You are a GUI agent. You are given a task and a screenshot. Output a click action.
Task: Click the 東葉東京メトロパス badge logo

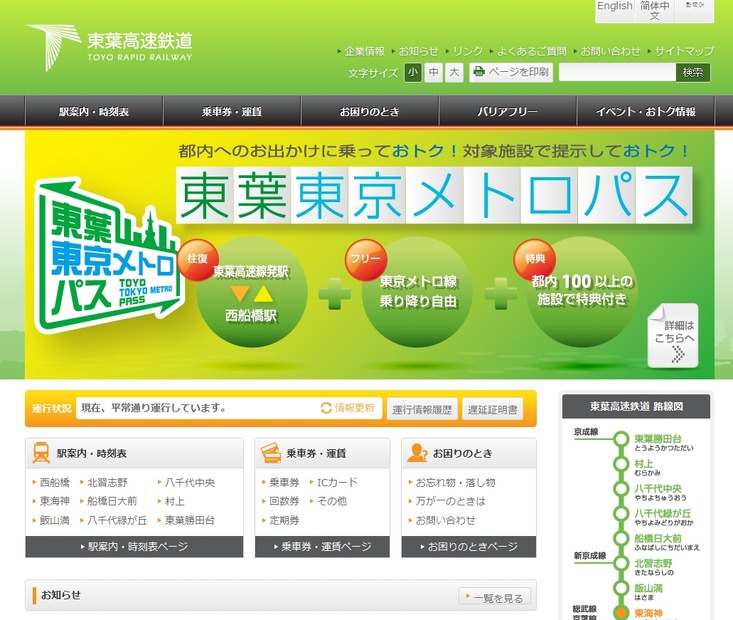click(x=108, y=257)
